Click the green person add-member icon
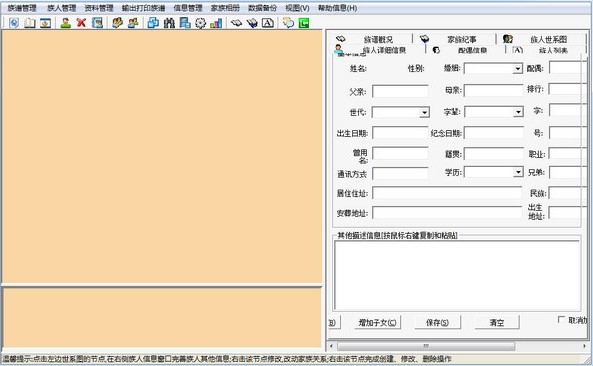Viewport: 593px width, 366px height. click(x=66, y=23)
